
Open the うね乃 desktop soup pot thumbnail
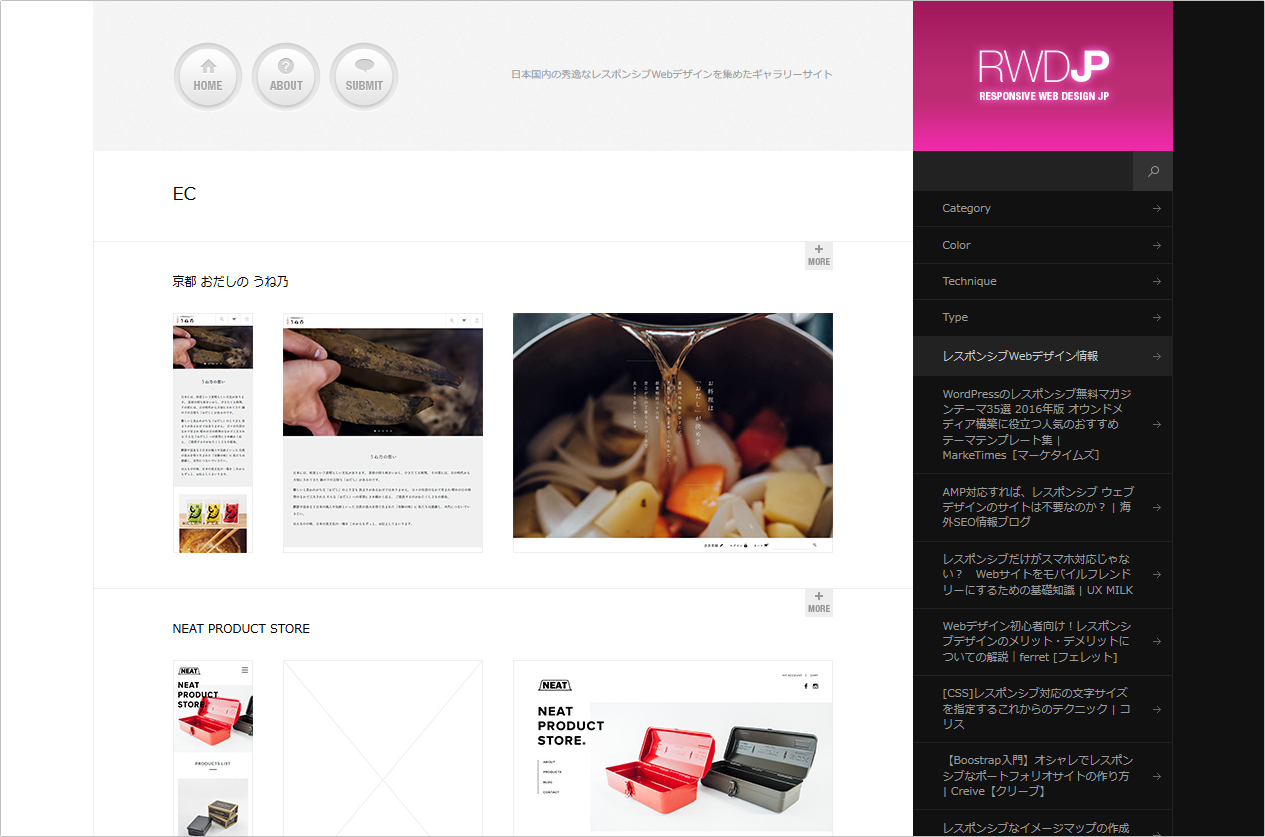pyautogui.click(x=672, y=432)
